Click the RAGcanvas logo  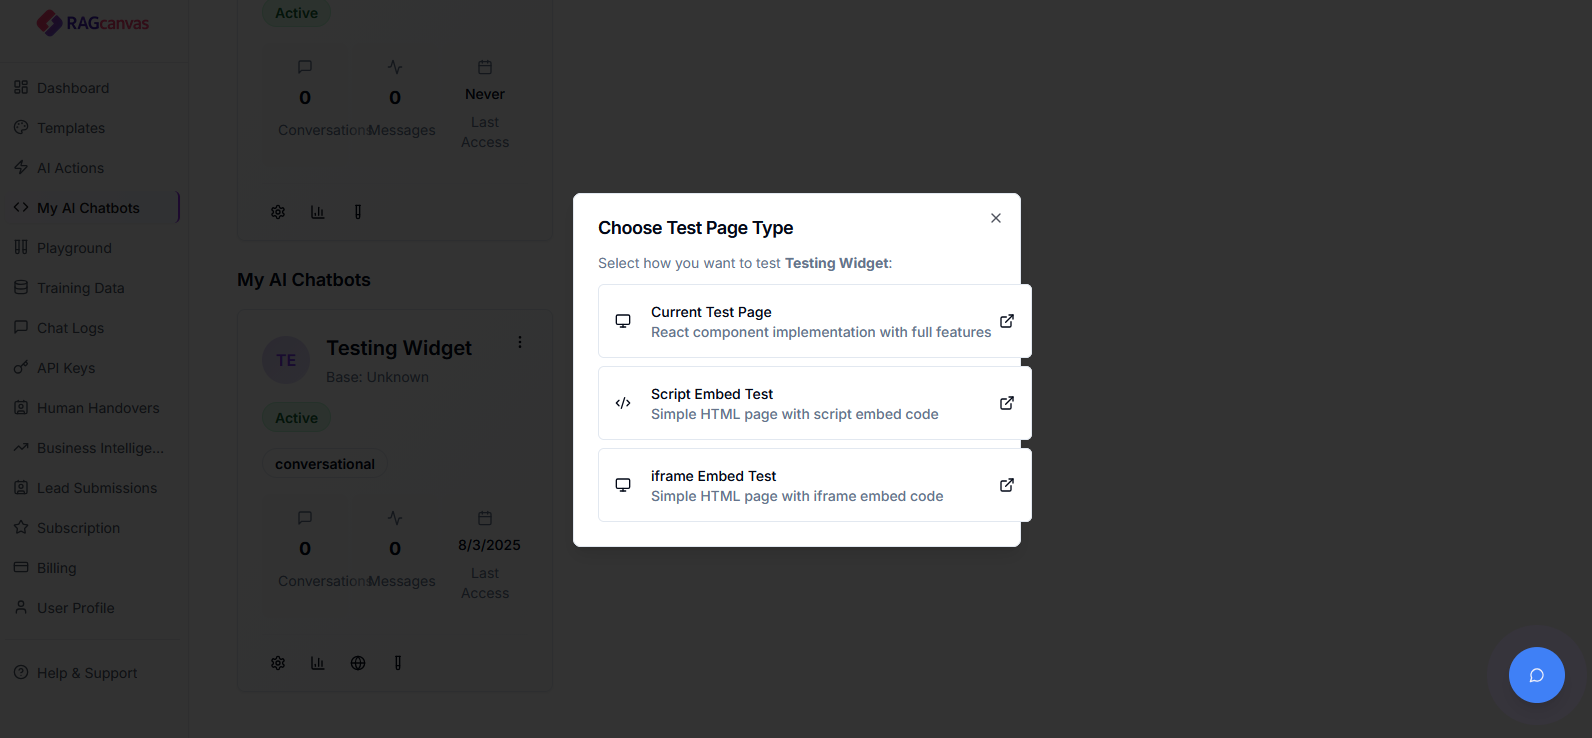(x=93, y=23)
